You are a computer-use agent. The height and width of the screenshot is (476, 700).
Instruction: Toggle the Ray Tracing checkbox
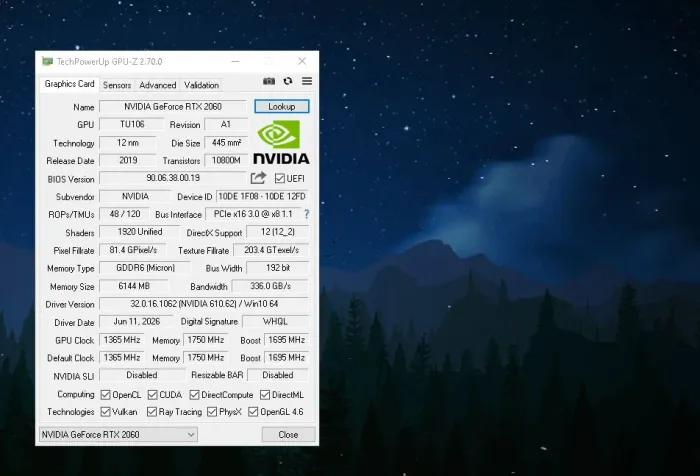click(x=152, y=412)
